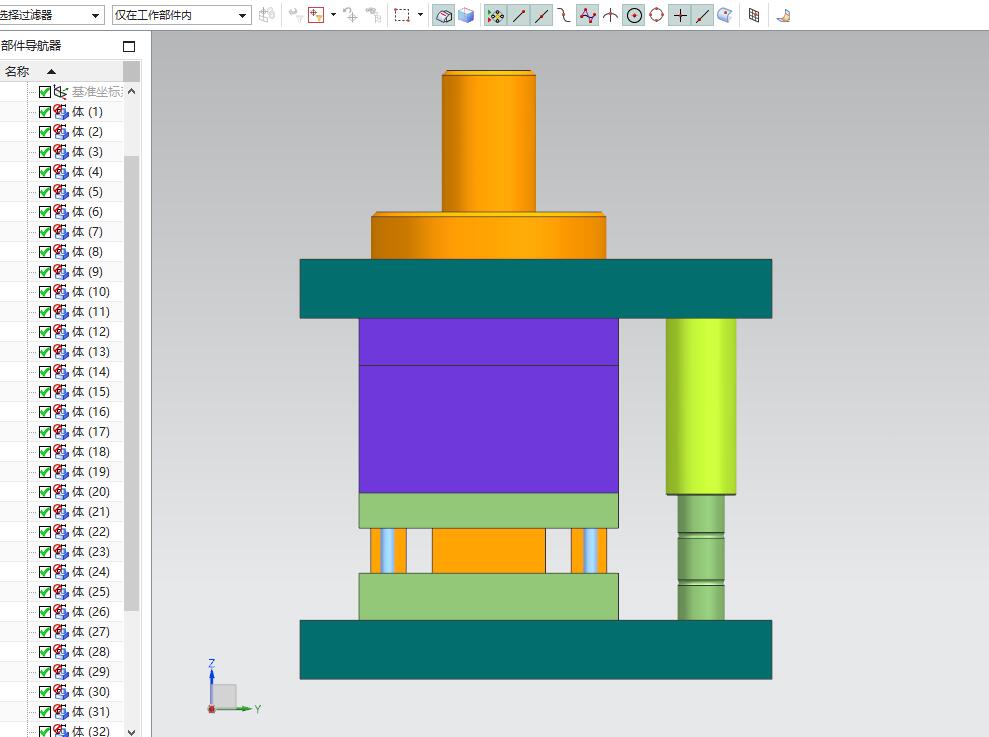This screenshot has height=737, width=989.
Task: Click the navigator scrollbar down arrow
Action: tap(132, 731)
